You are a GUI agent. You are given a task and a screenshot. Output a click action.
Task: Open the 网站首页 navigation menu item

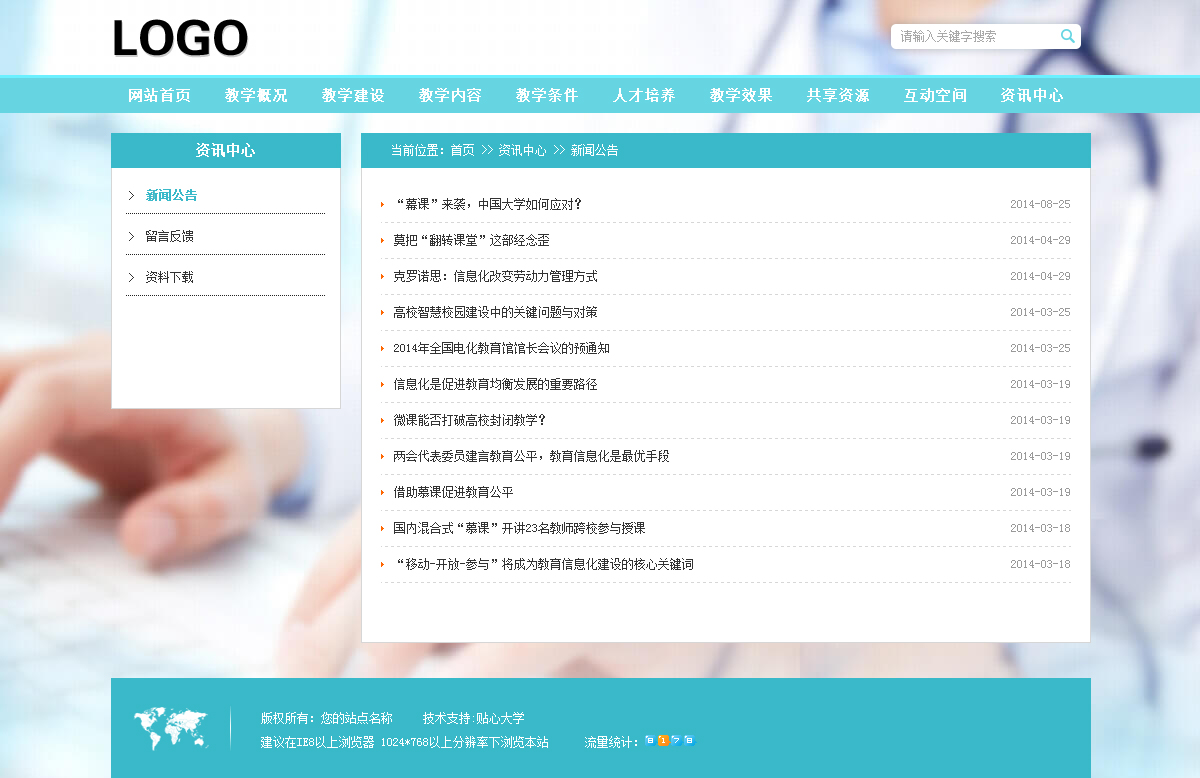click(159, 96)
